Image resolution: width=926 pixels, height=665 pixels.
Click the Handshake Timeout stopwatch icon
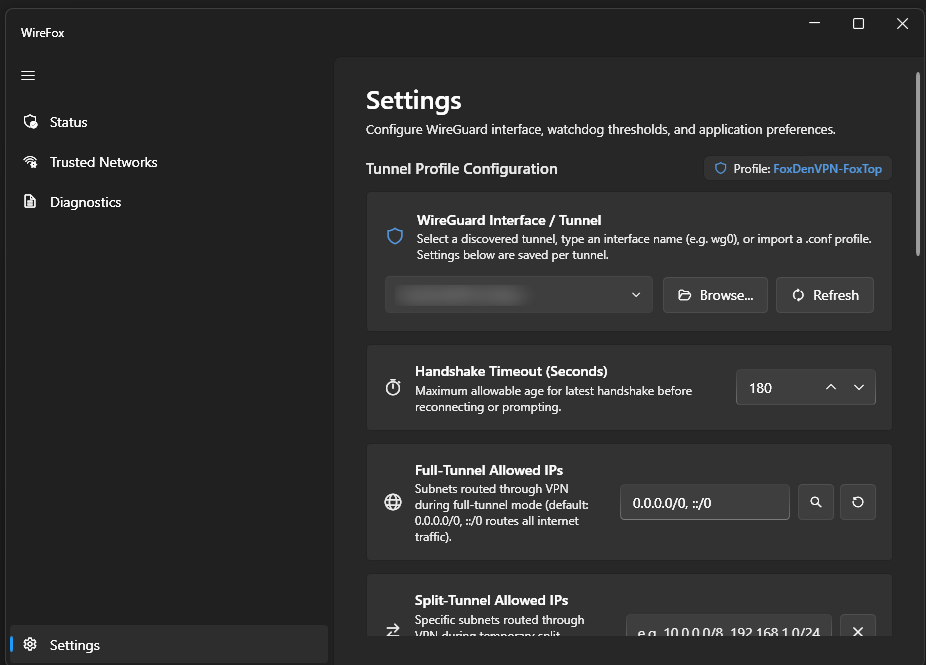tap(393, 387)
